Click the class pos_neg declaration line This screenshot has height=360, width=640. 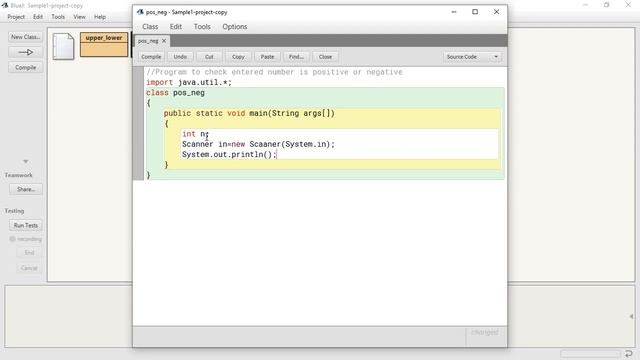click(176, 93)
